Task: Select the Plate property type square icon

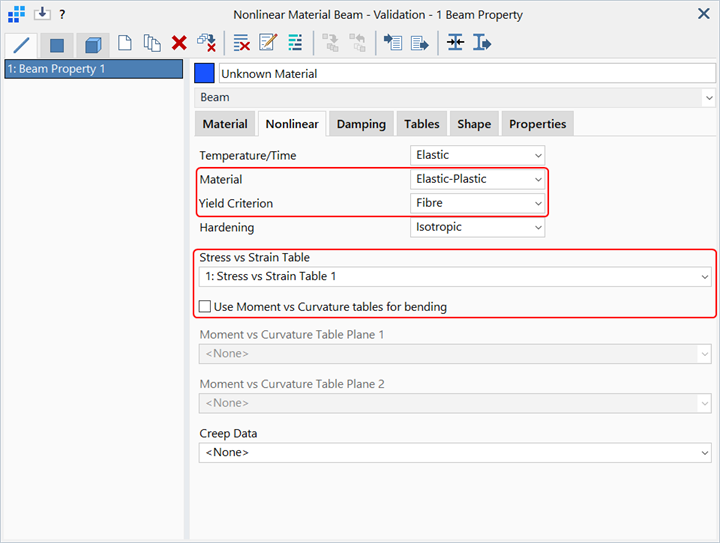Action: pos(57,45)
